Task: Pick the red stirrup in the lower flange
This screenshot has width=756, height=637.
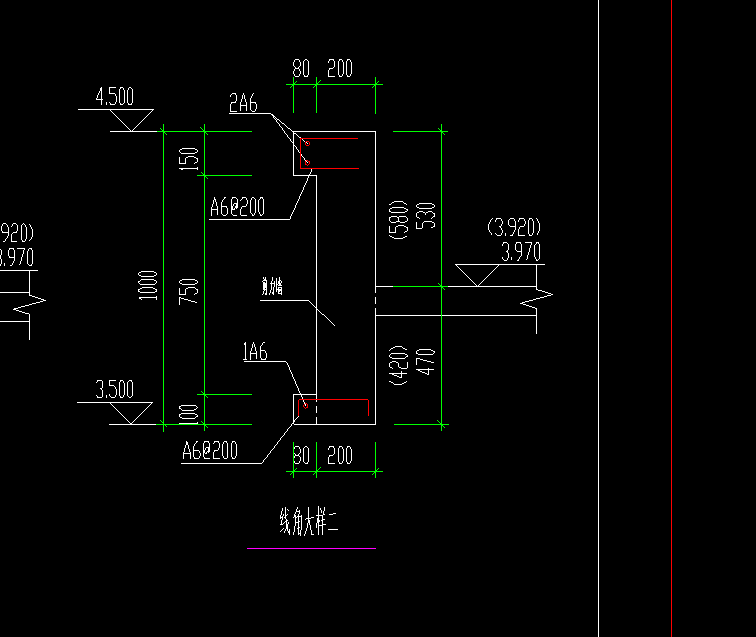Action: pos(334,408)
